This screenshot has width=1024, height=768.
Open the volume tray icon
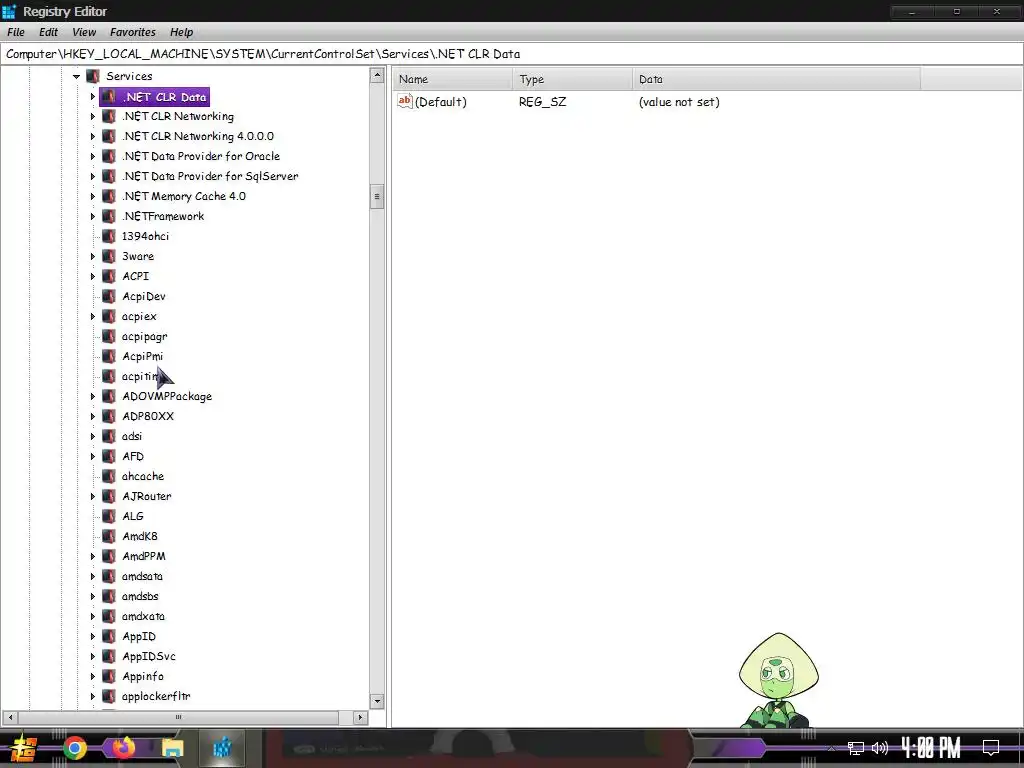[x=880, y=748]
